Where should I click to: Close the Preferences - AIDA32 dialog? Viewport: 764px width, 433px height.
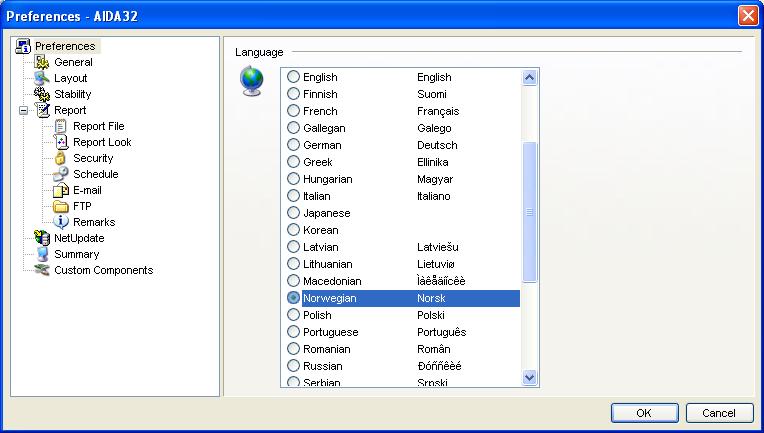point(748,16)
